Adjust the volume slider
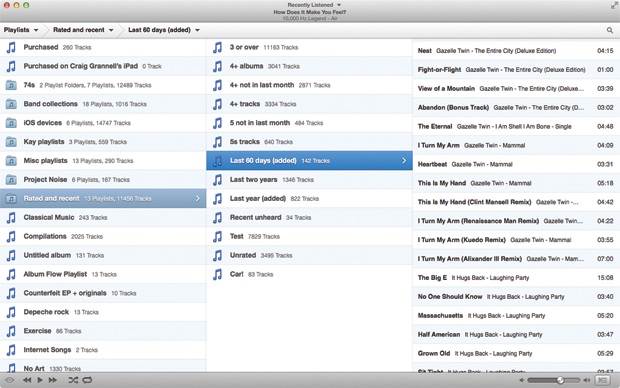Screen dimensions: 620x388 (x=554, y=380)
